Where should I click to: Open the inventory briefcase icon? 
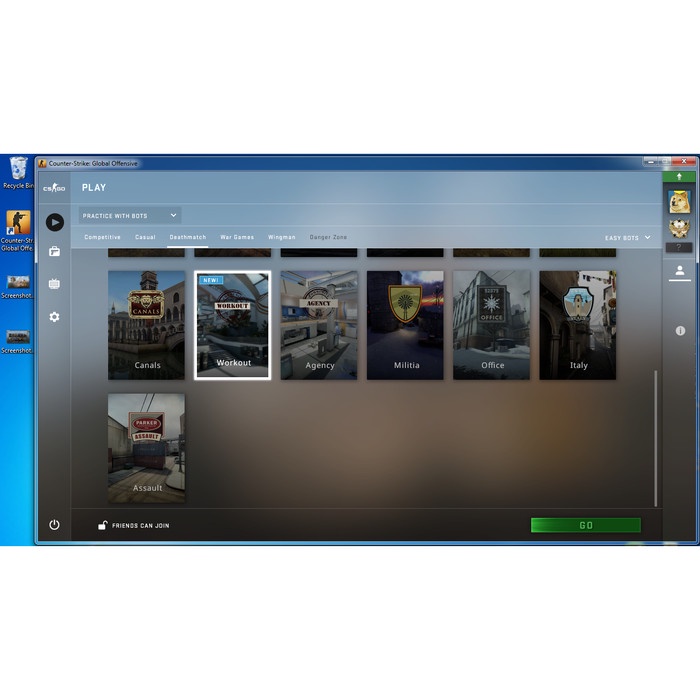coord(54,251)
